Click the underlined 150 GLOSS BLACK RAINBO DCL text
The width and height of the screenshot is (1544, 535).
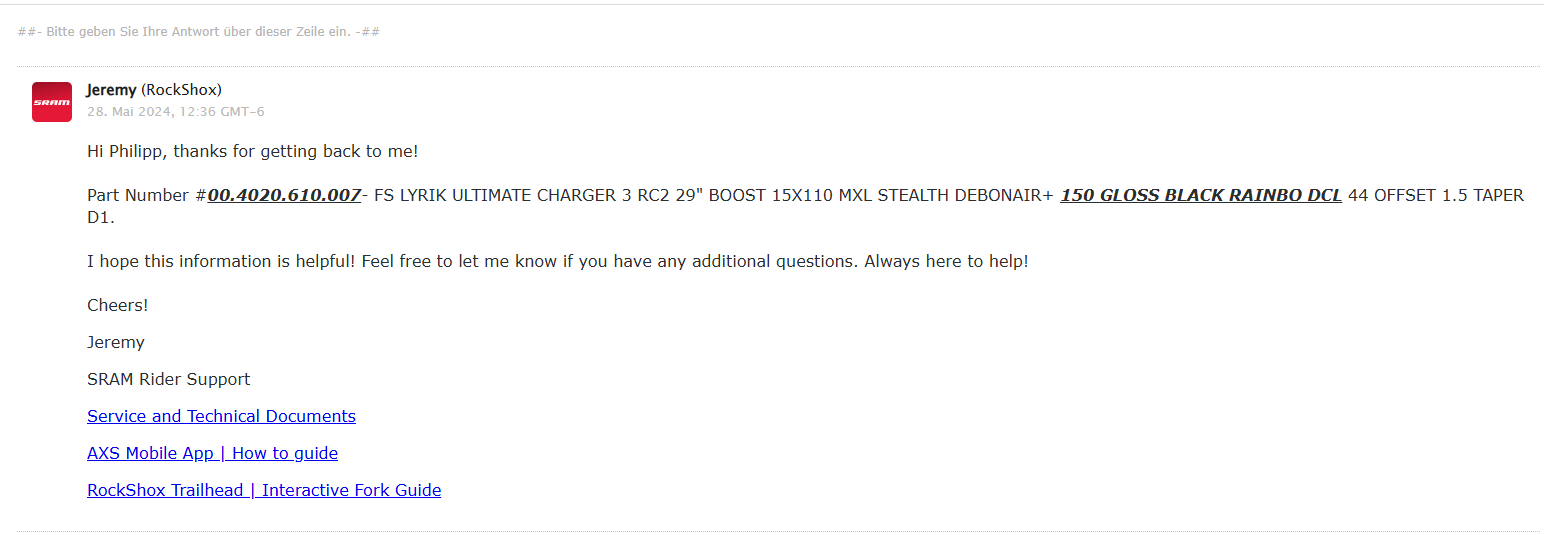[x=1200, y=195]
